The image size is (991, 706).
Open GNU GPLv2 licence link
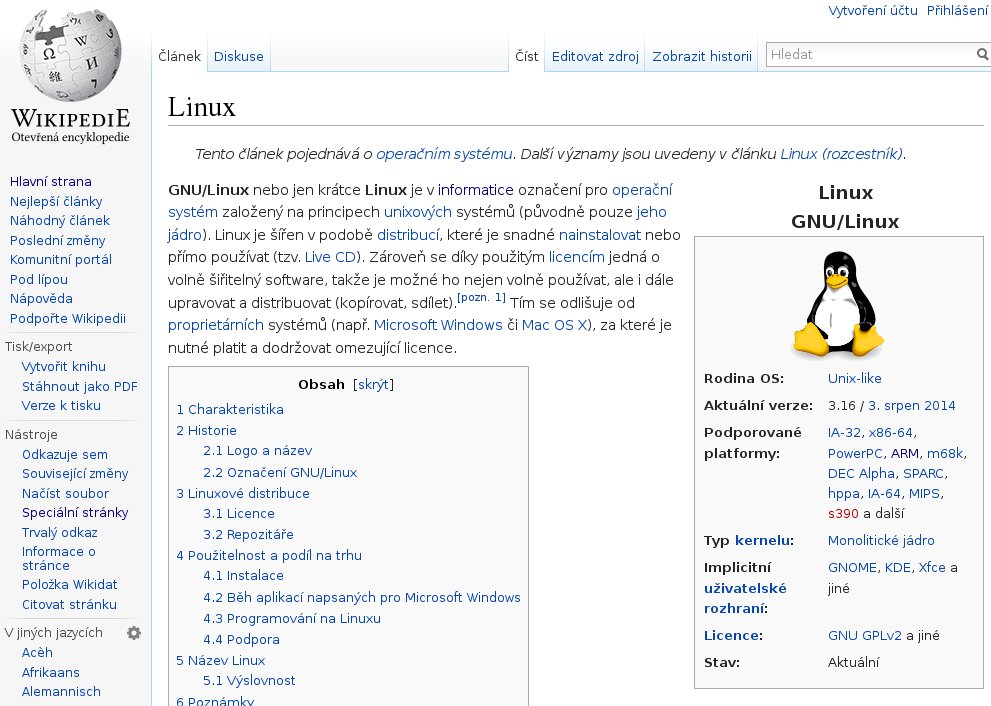point(865,635)
